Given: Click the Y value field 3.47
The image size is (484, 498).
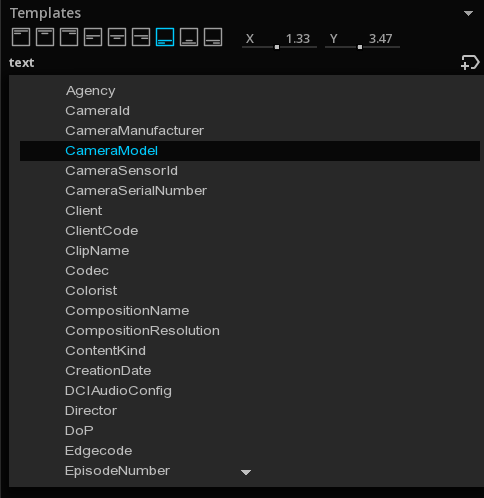Looking at the screenshot, I should click(380, 39).
